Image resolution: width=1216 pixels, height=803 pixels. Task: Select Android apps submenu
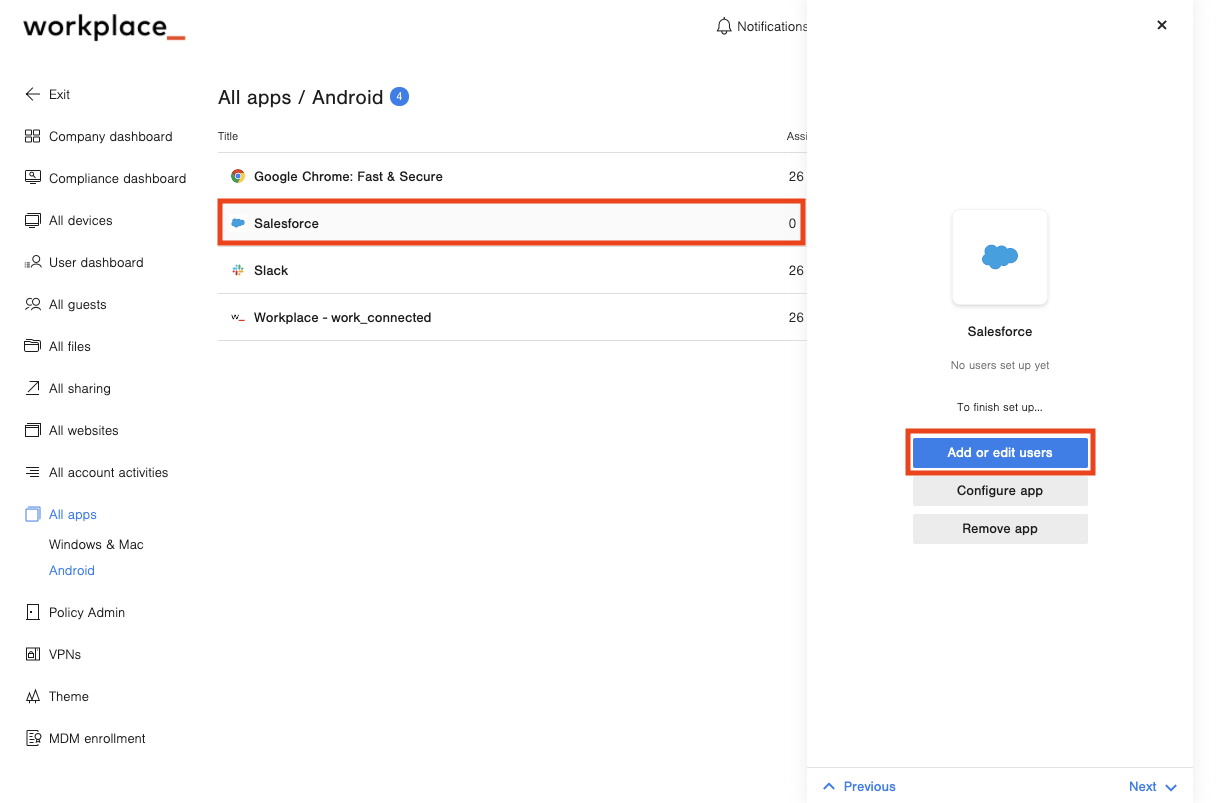click(x=72, y=570)
